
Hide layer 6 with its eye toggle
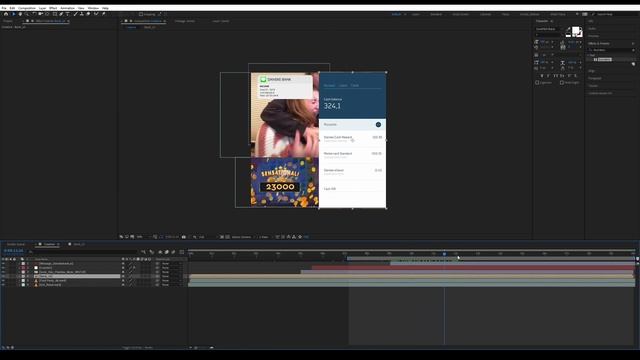pos(3,284)
